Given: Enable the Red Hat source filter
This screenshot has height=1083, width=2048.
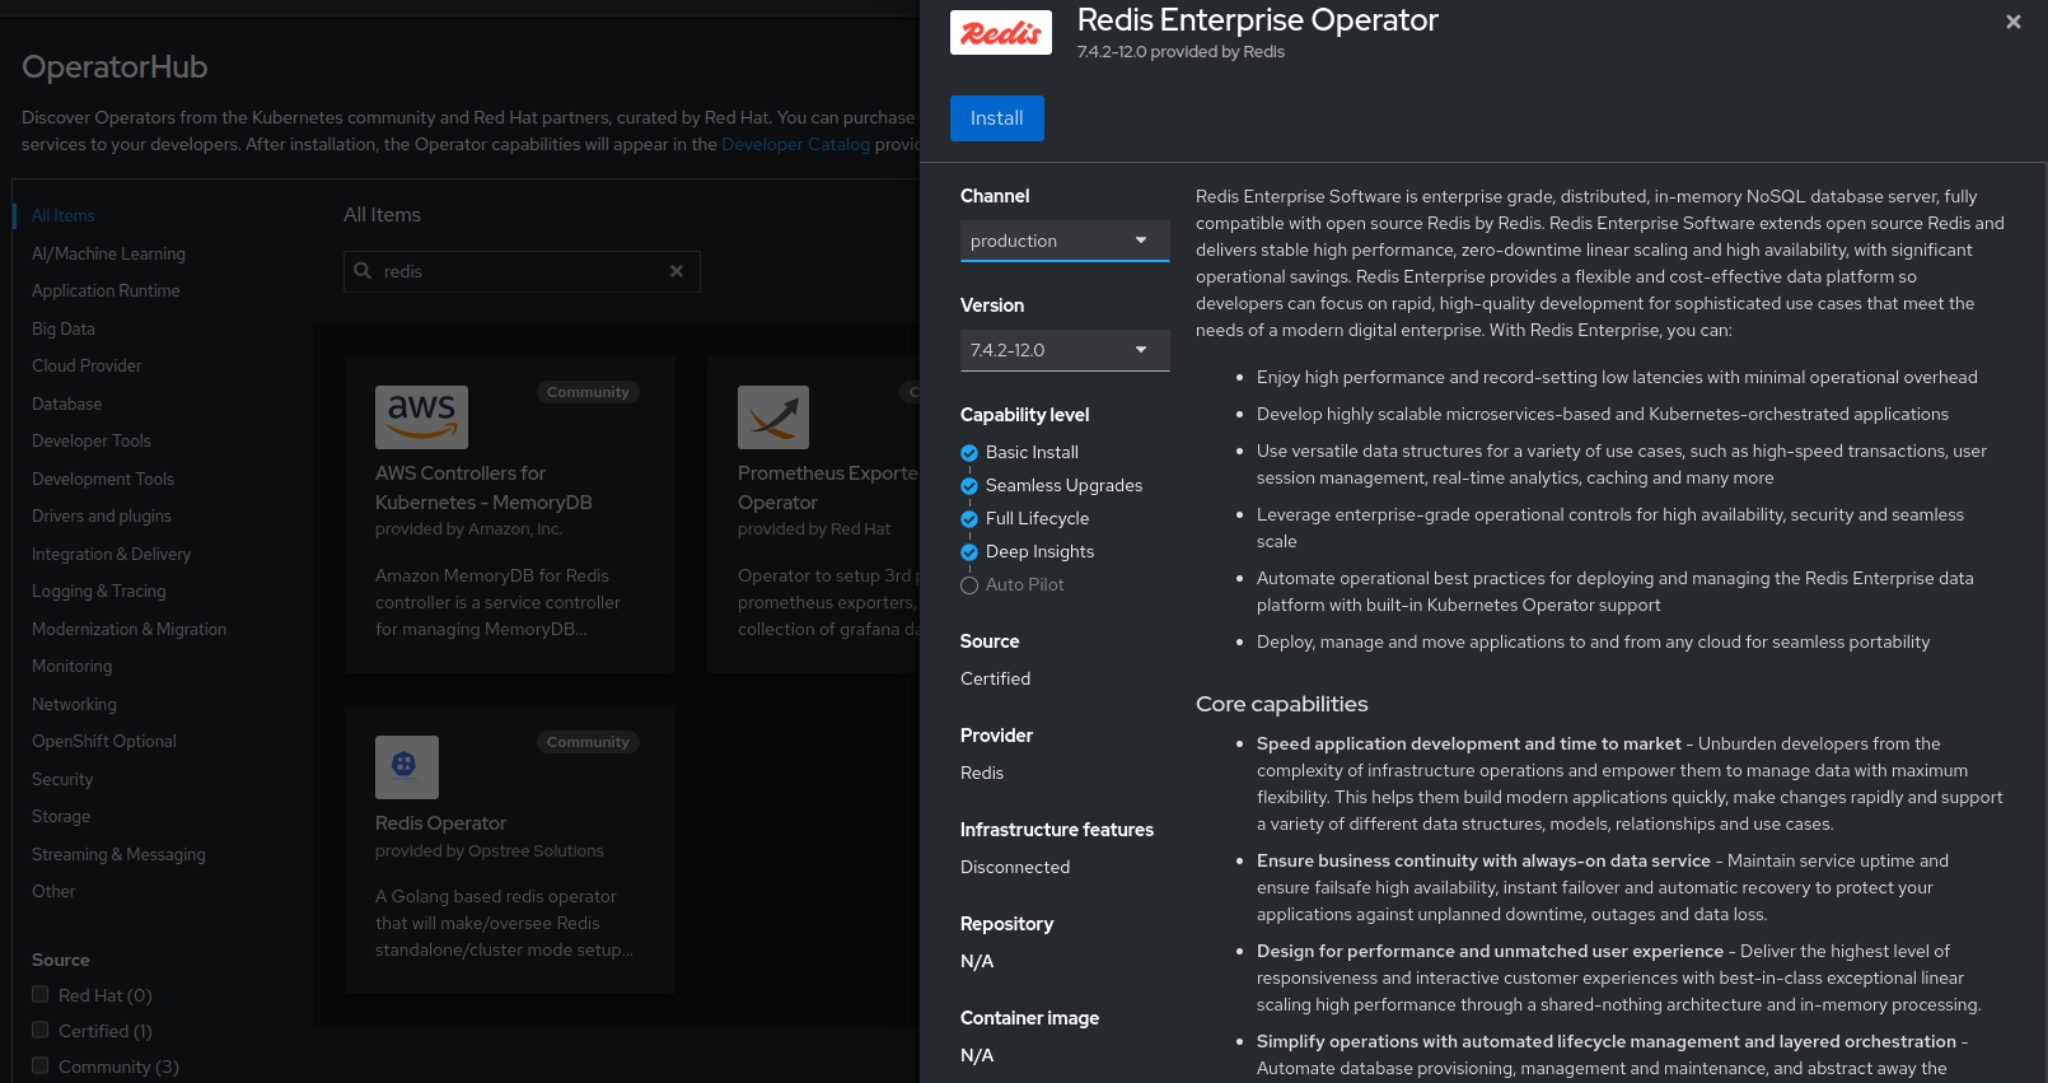Looking at the screenshot, I should (x=40, y=993).
